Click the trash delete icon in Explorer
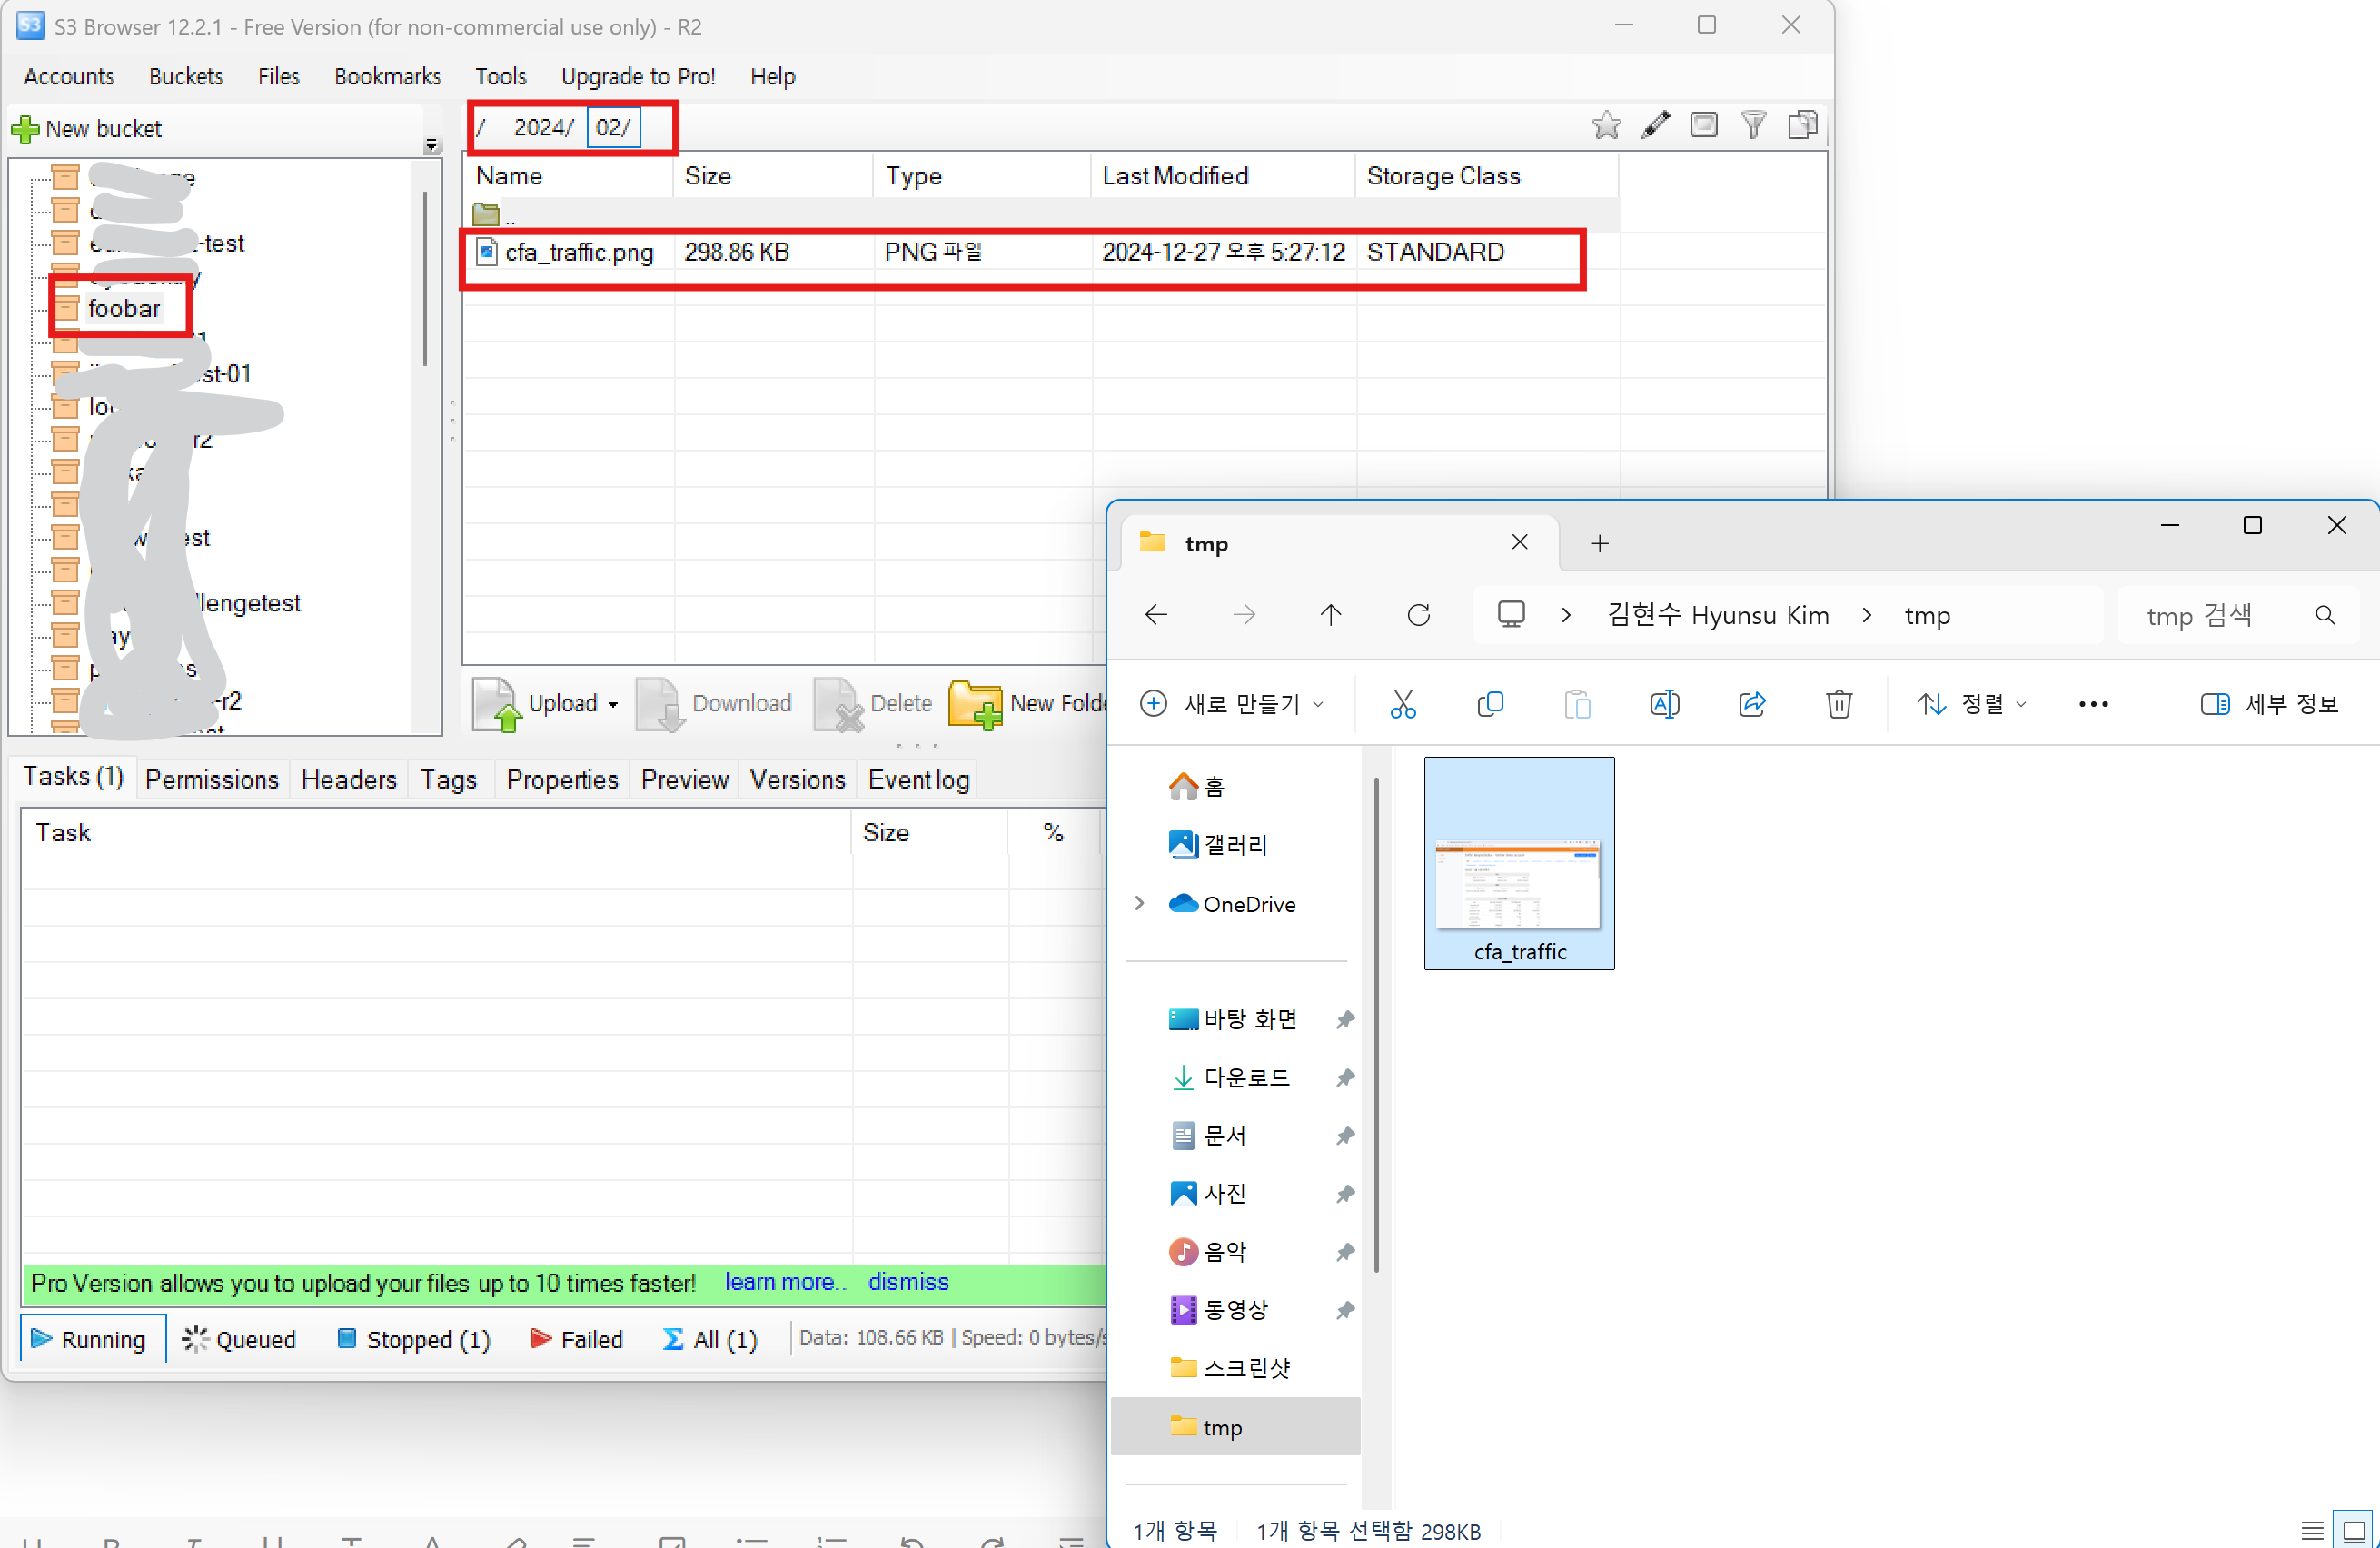Screen dimensions: 2380x1548 click(x=1838, y=704)
